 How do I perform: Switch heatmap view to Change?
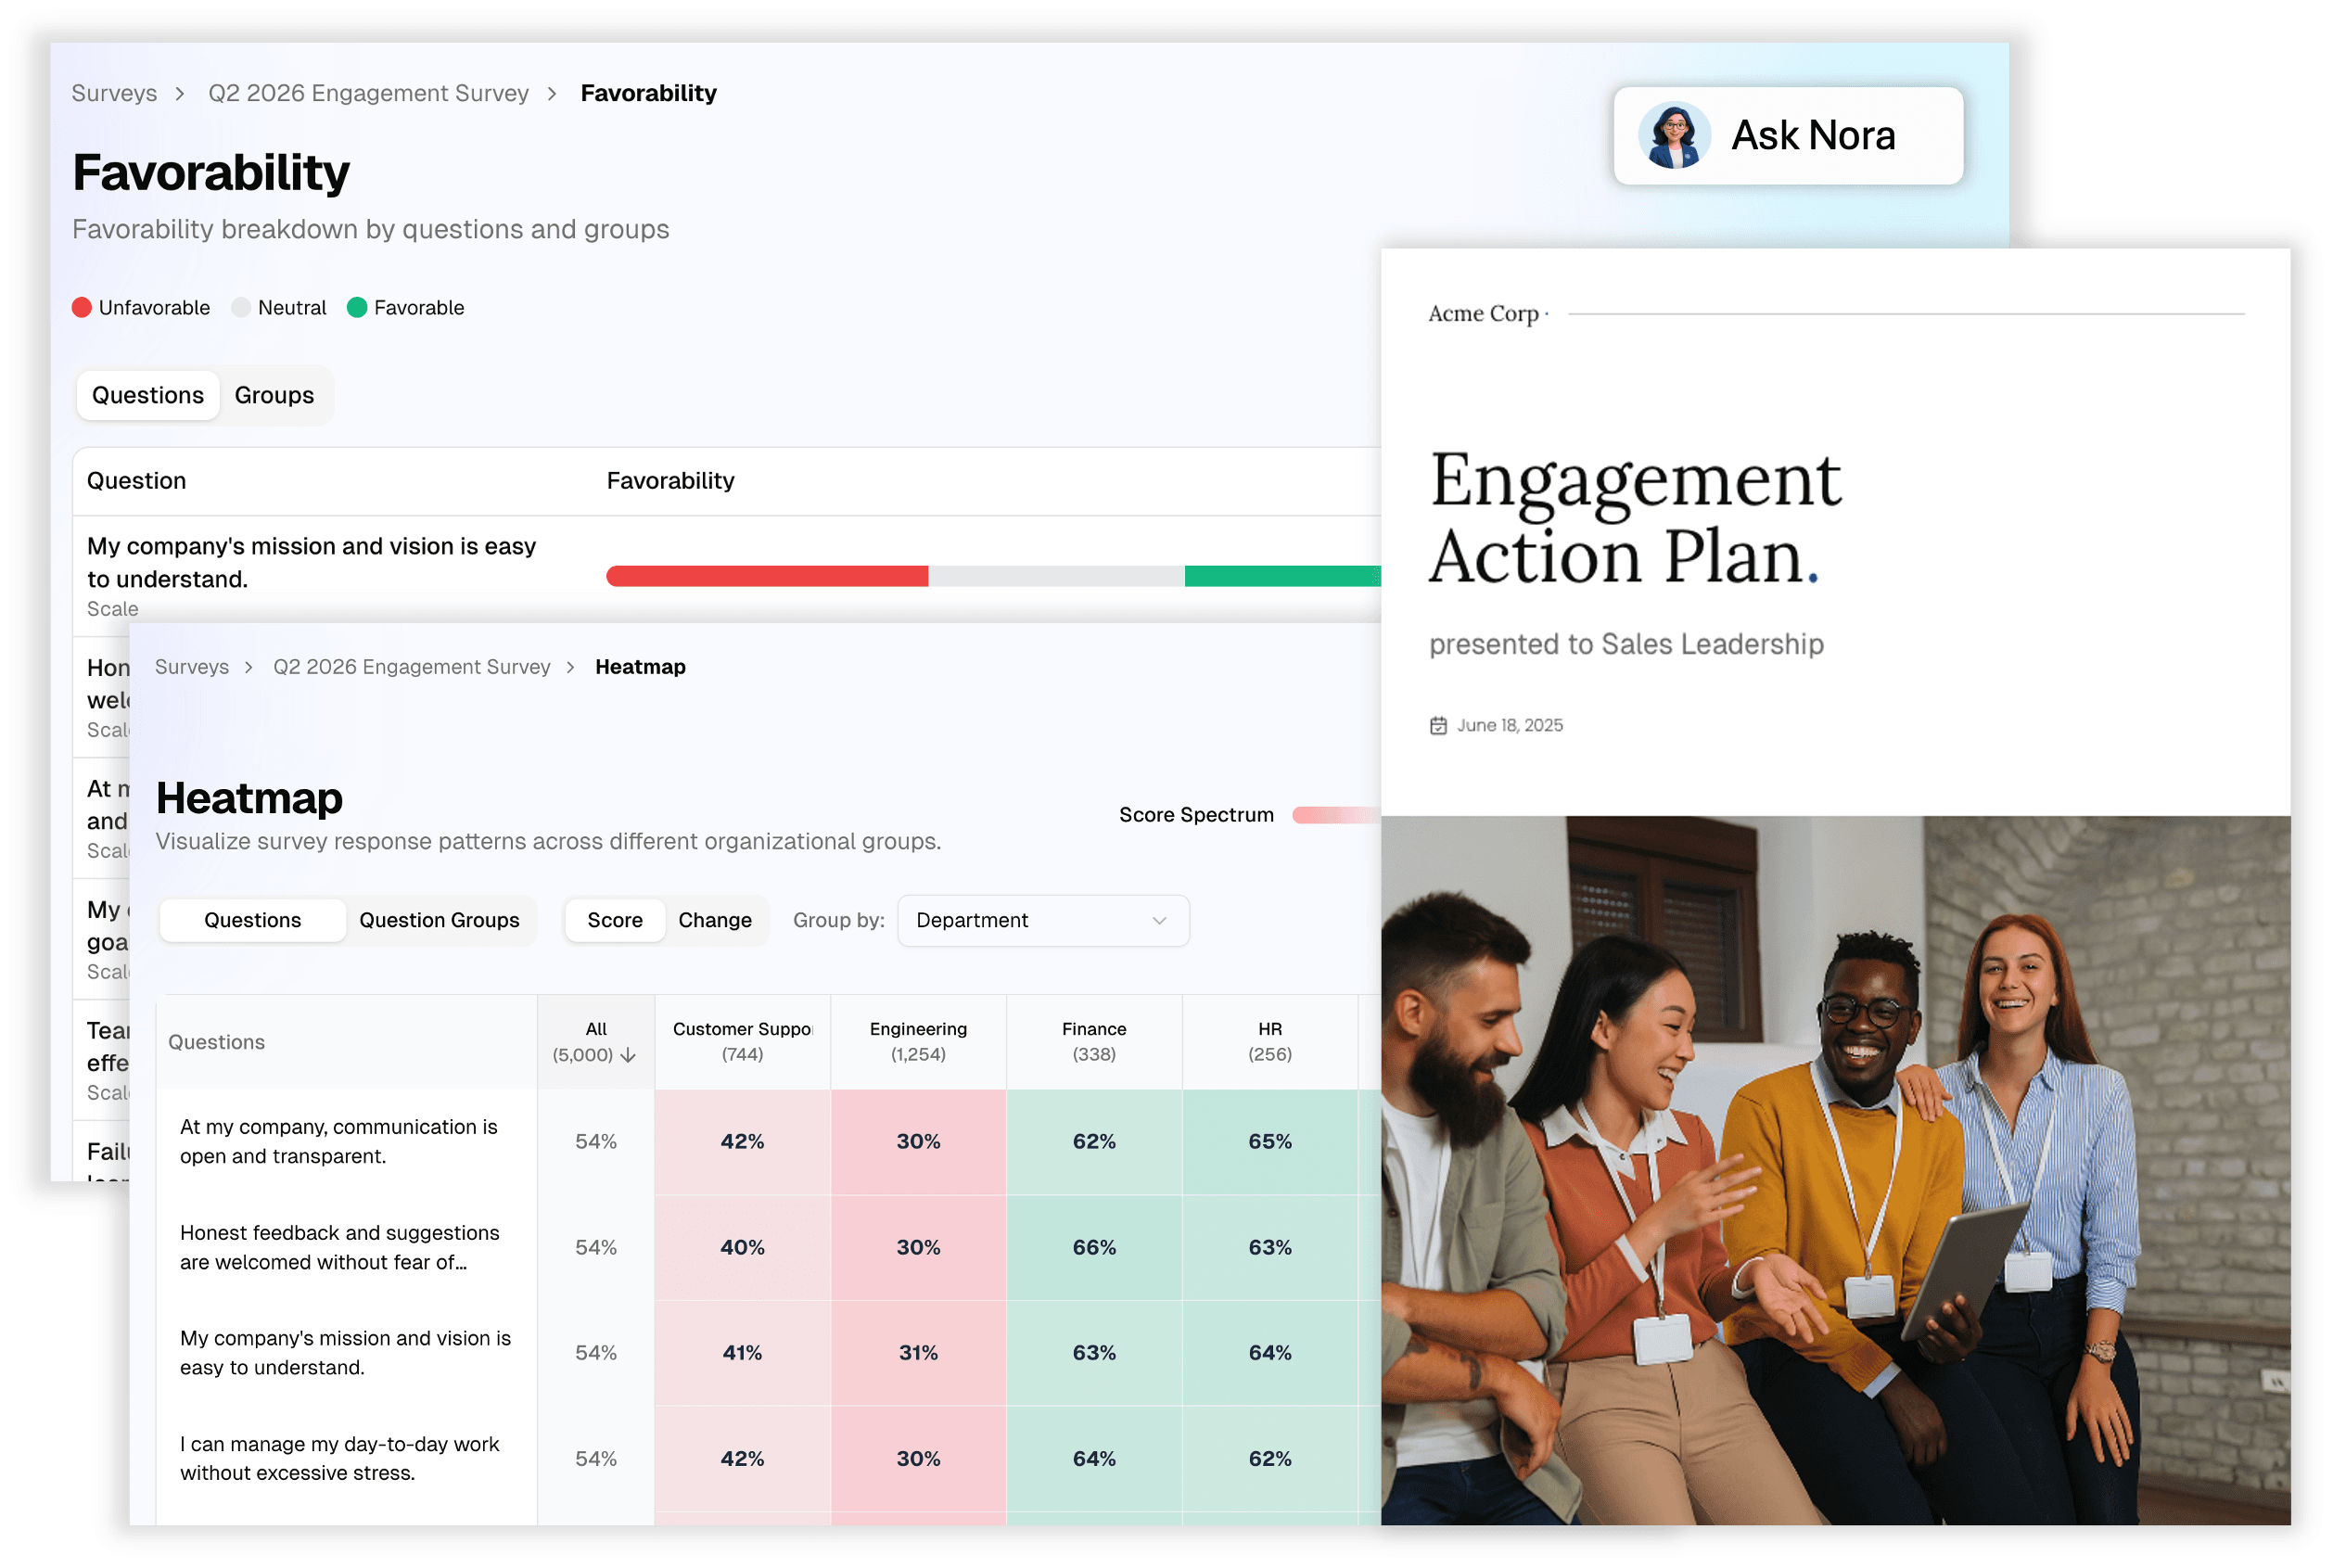coord(714,920)
